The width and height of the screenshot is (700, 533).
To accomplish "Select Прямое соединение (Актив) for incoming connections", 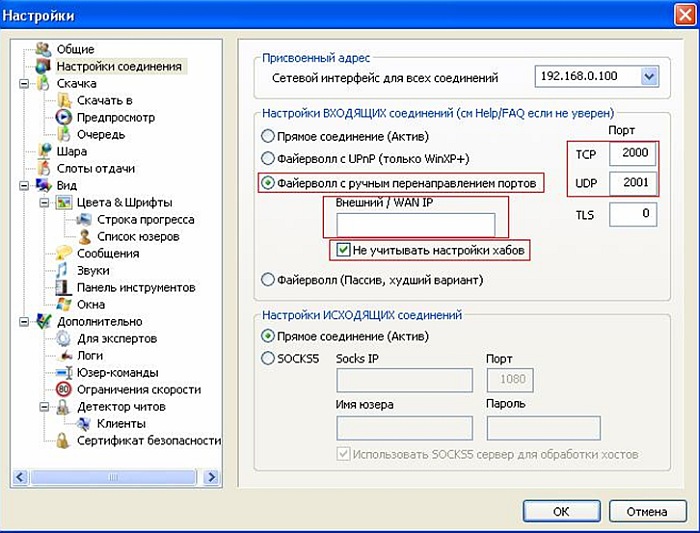I will (x=267, y=135).
